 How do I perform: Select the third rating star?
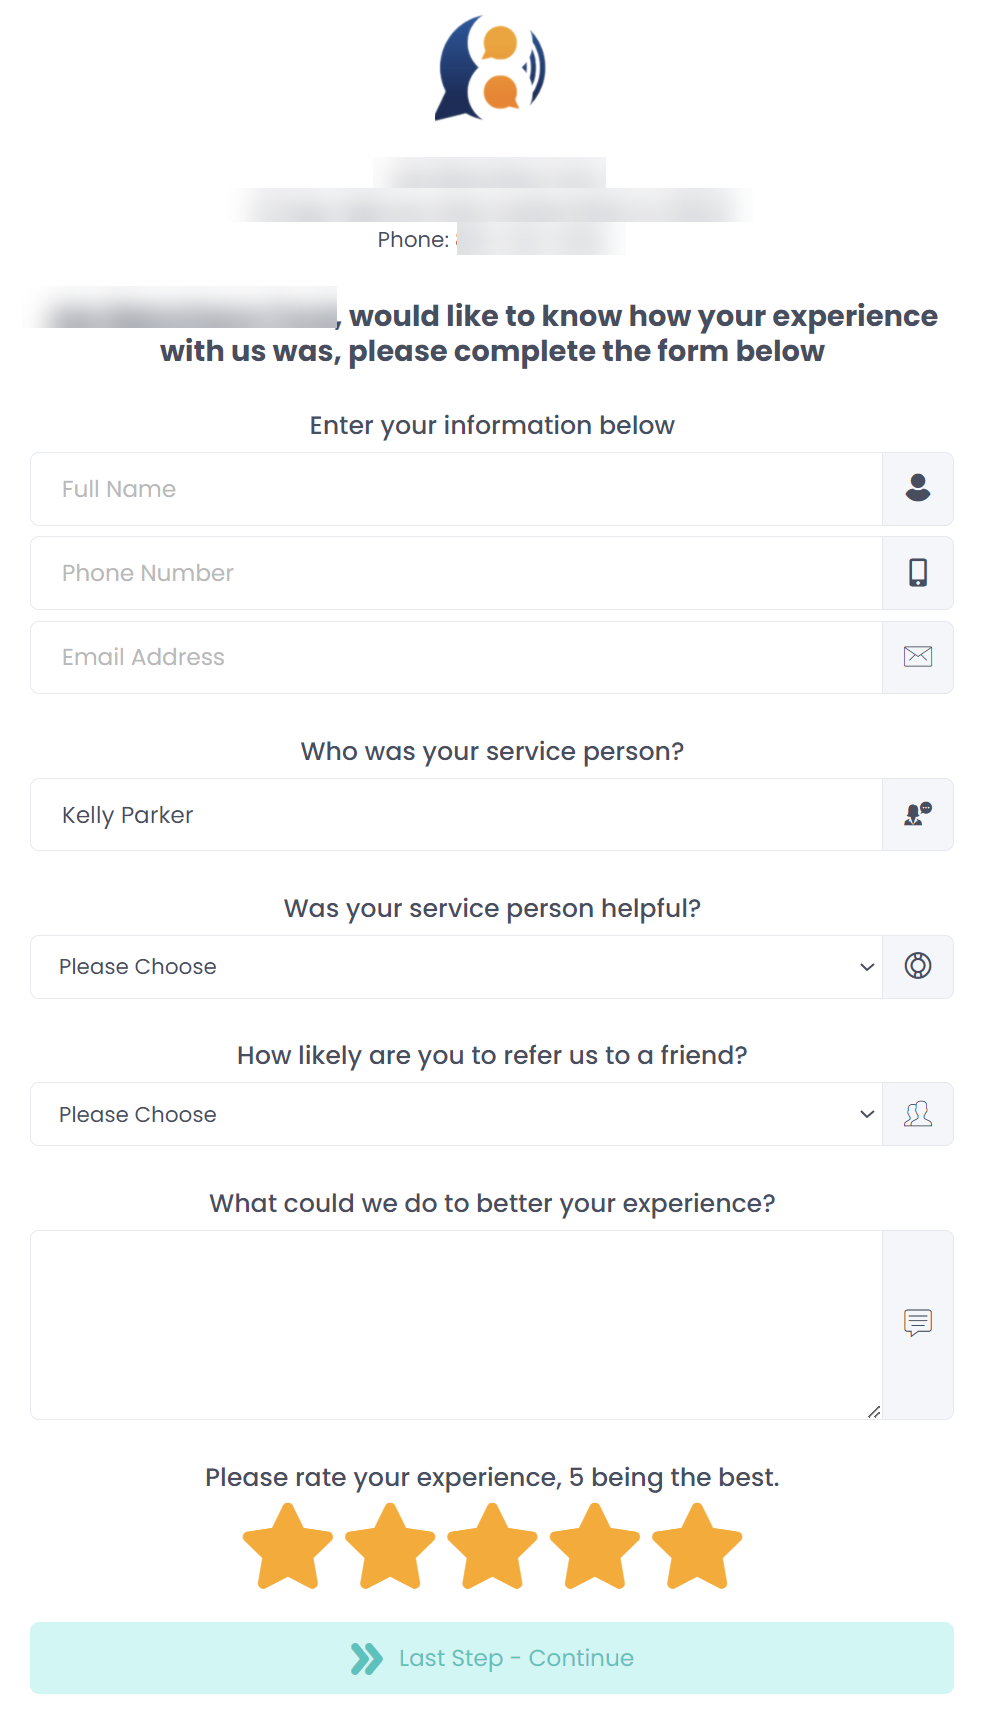point(492,1547)
